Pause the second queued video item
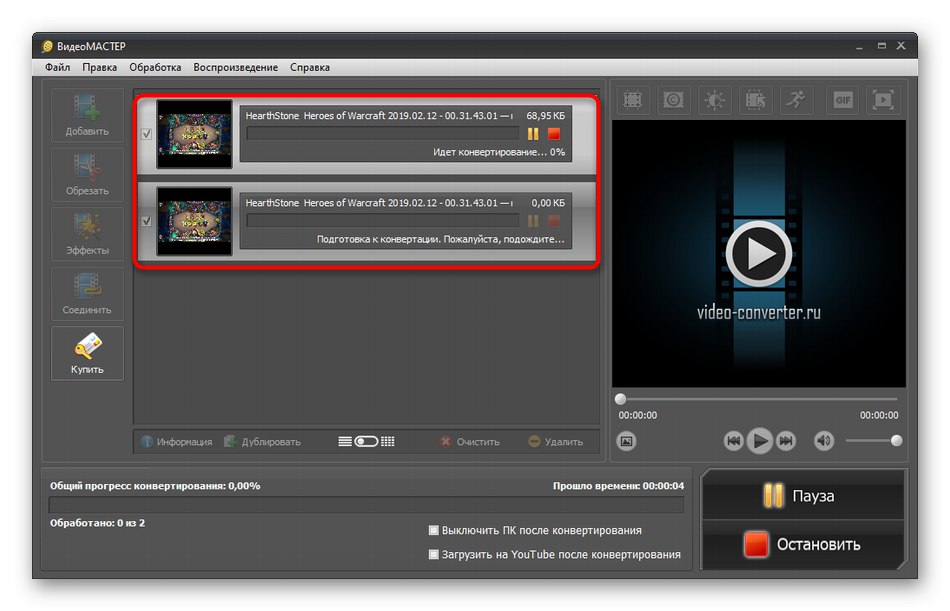 click(533, 221)
